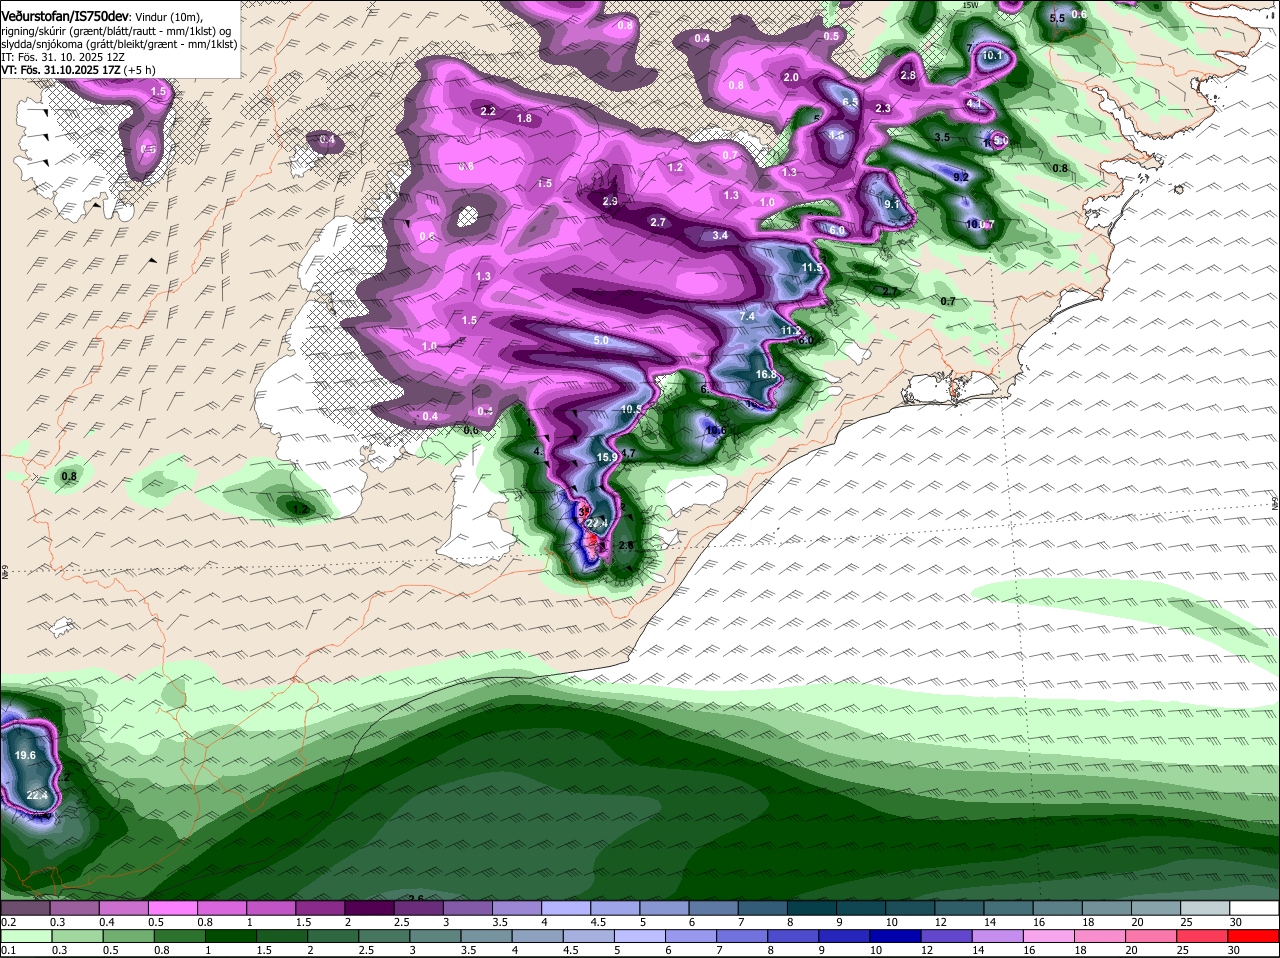This screenshot has height=958, width=1280.
Task: Click the 15W longitude label at the top
Action: pos(969,5)
